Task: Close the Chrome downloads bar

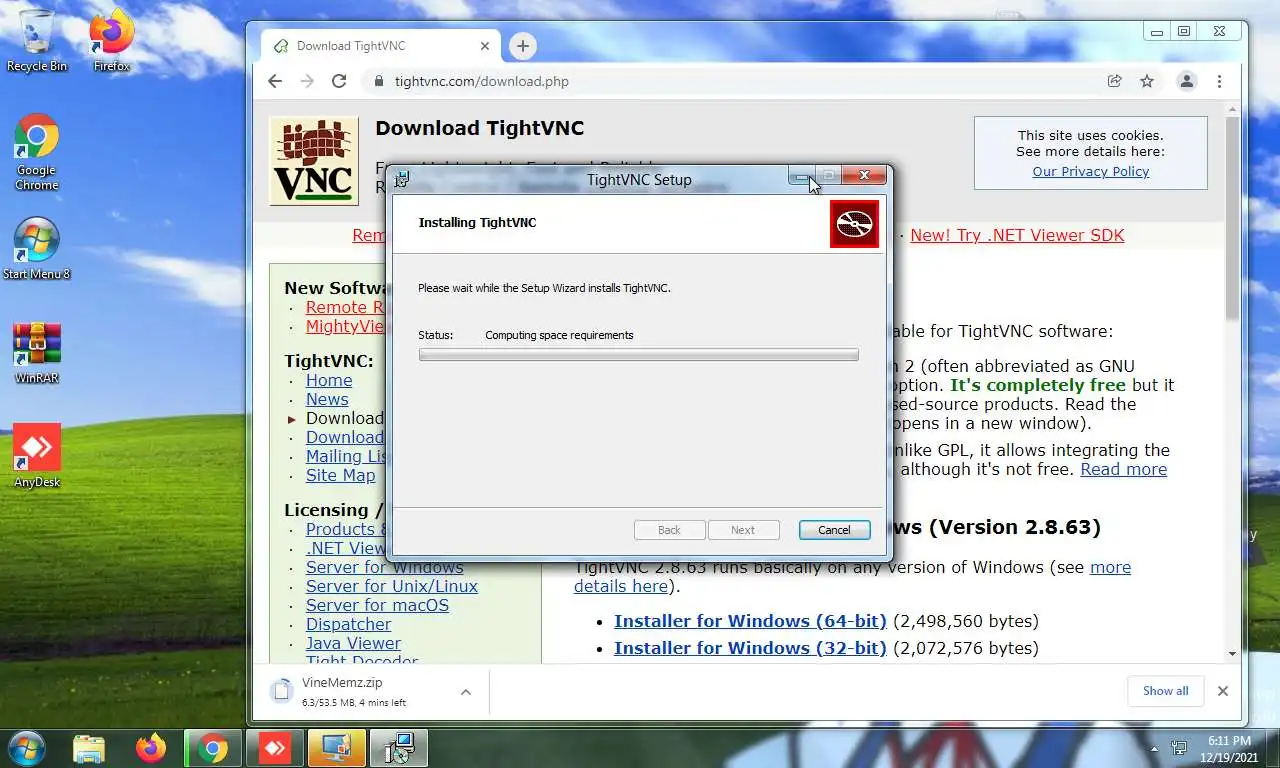Action: click(x=1222, y=691)
